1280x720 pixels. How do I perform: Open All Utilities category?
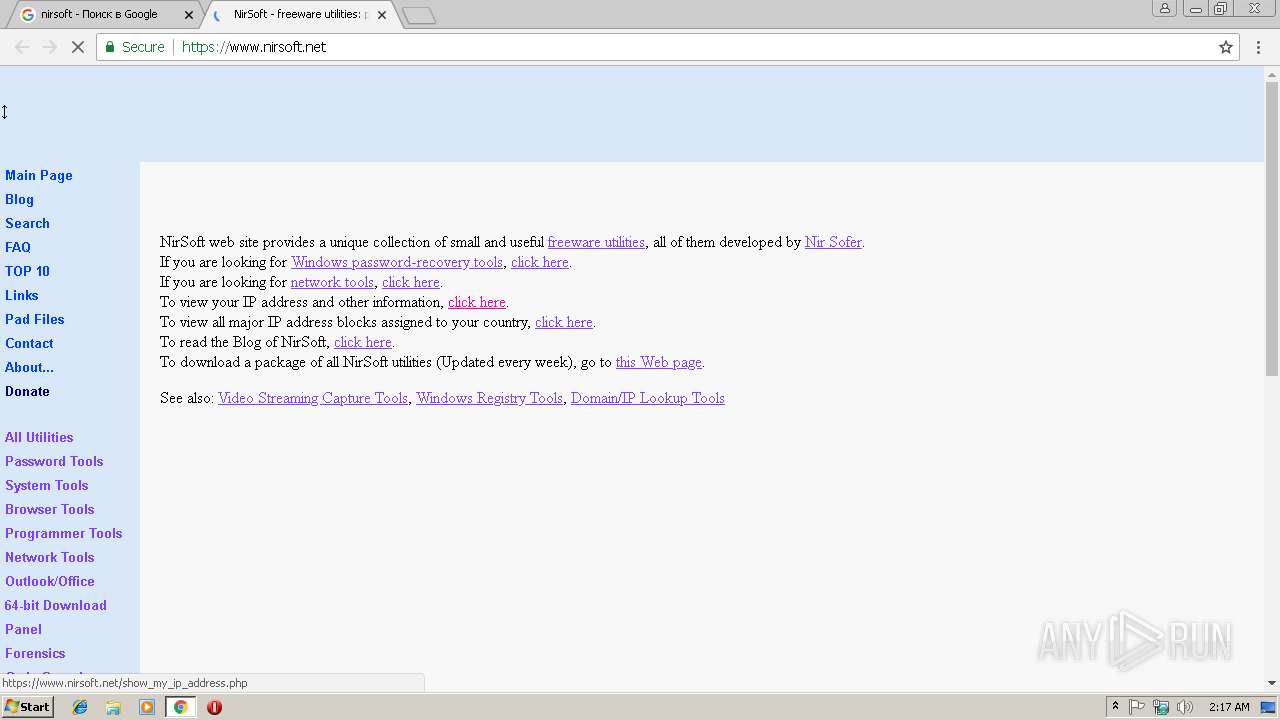(39, 437)
